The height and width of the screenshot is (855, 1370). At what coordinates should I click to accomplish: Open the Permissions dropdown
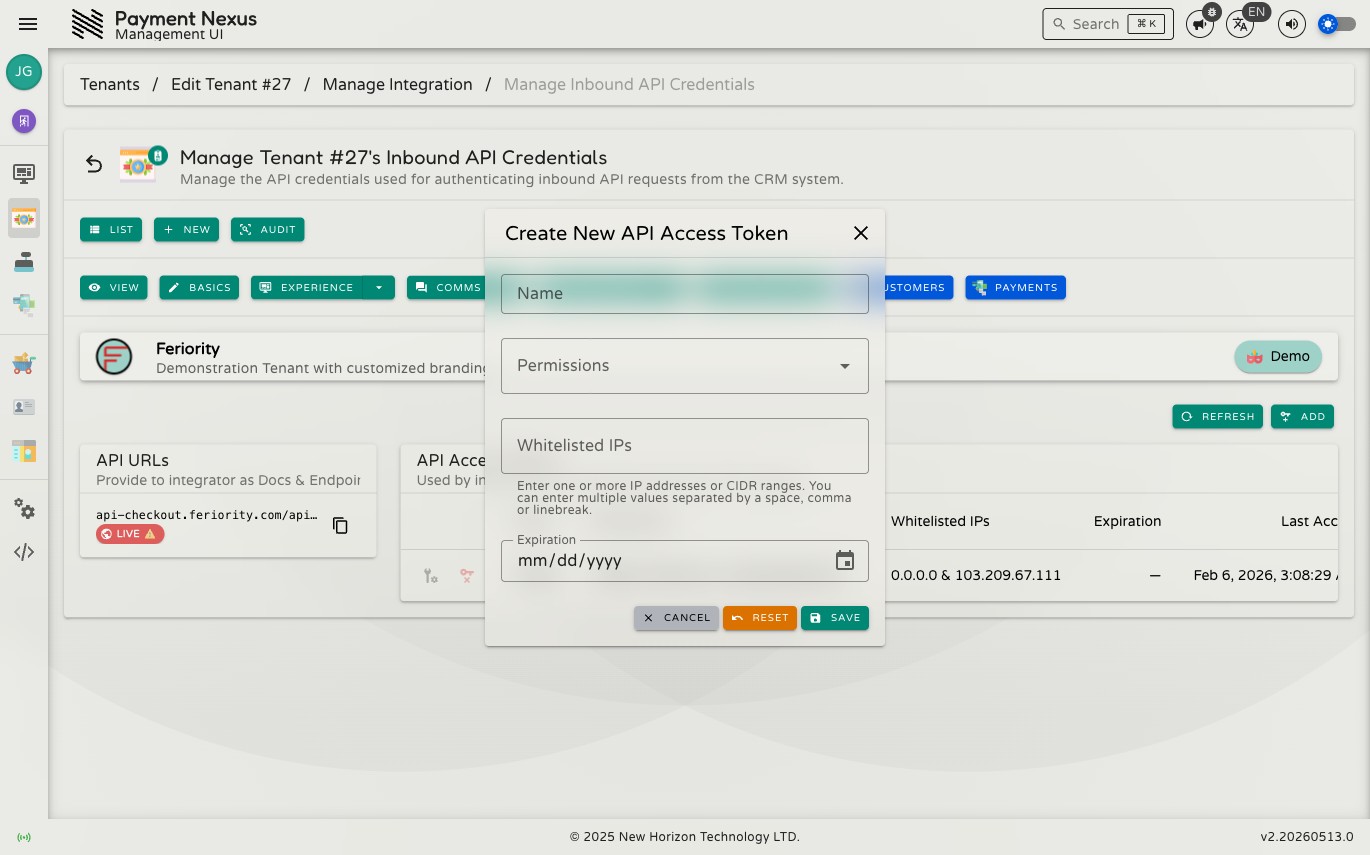(x=685, y=366)
